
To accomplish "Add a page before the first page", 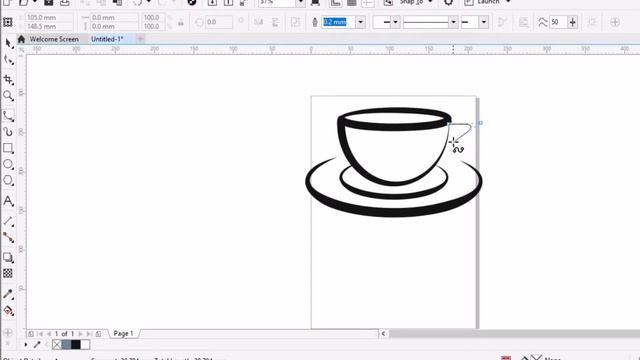I will pyautogui.click(x=31, y=334).
